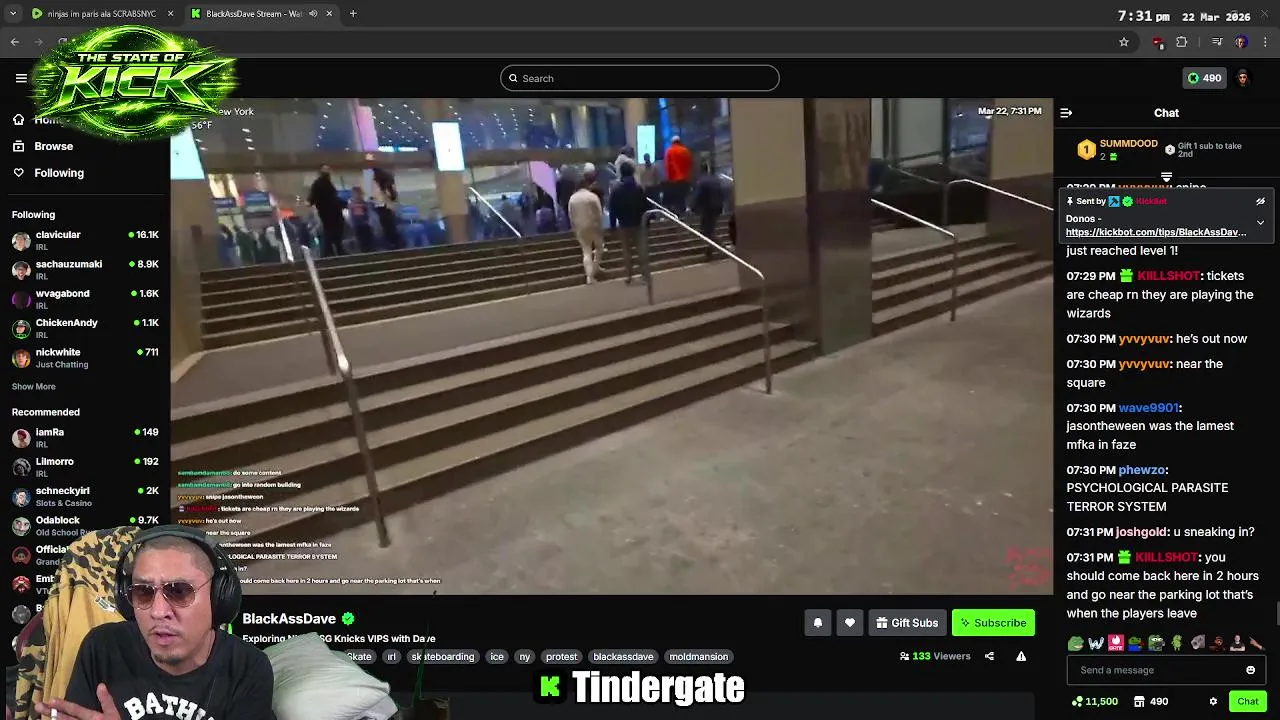
Task: Expand the pinned Donos message chevron
Action: (x=1260, y=222)
